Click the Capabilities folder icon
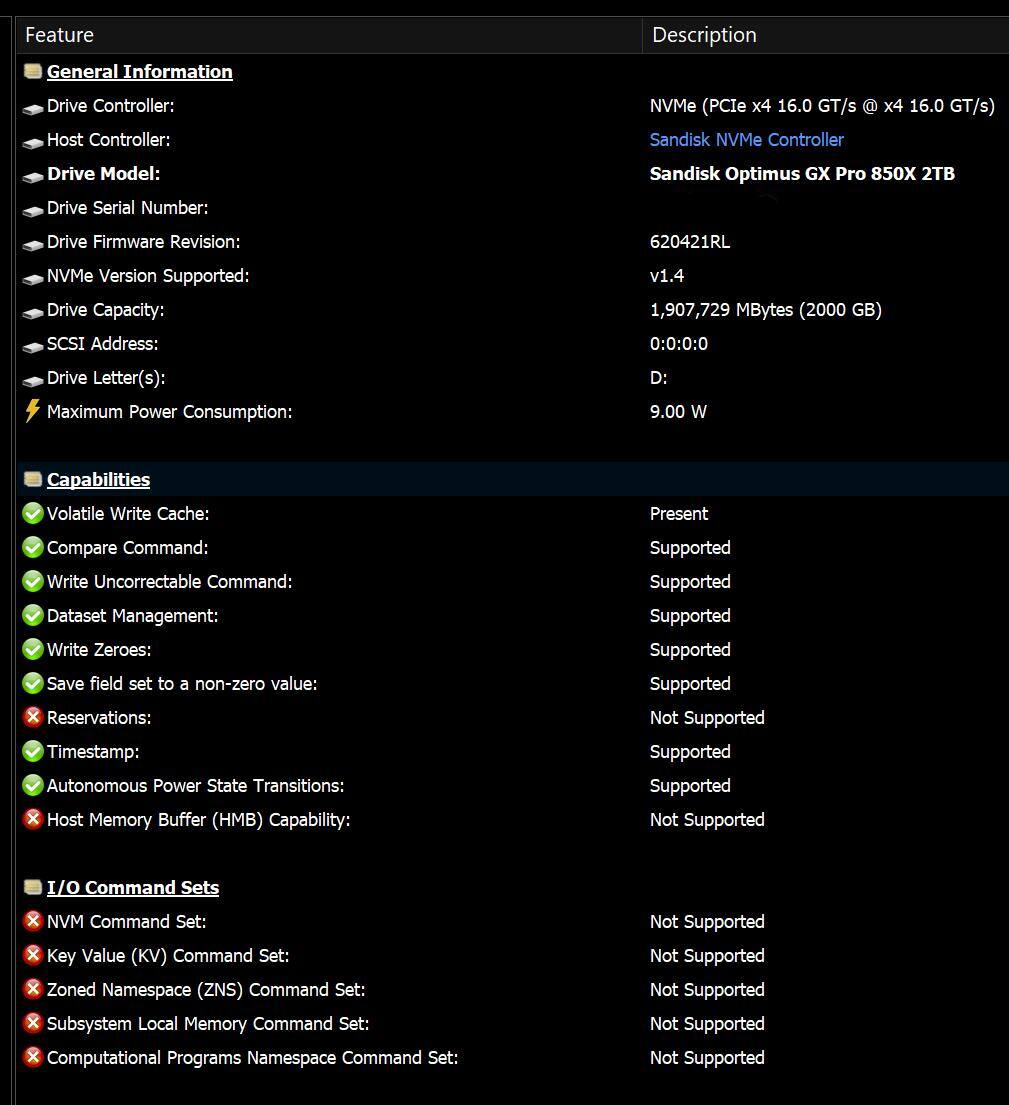The image size is (1009, 1105). [x=32, y=479]
